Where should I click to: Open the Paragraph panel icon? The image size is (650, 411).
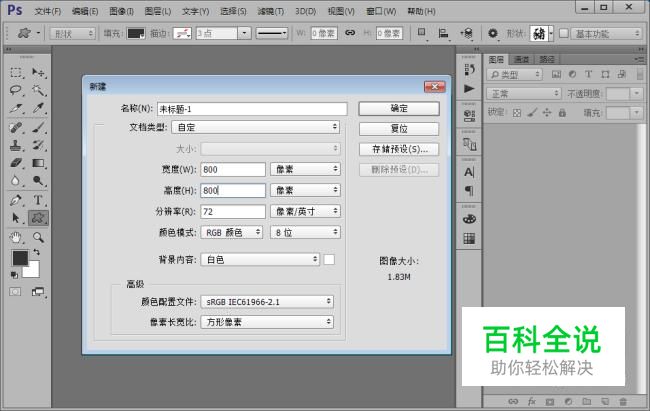click(x=469, y=190)
